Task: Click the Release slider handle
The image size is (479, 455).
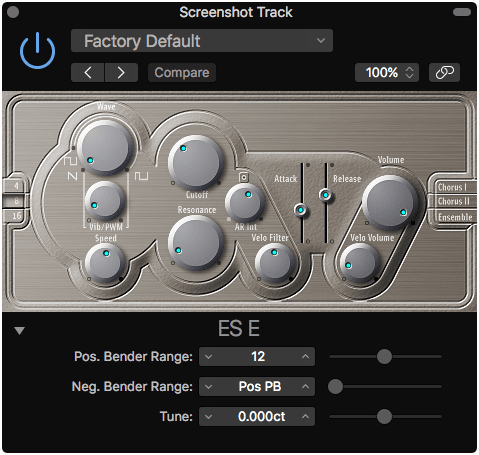Action: tap(326, 195)
